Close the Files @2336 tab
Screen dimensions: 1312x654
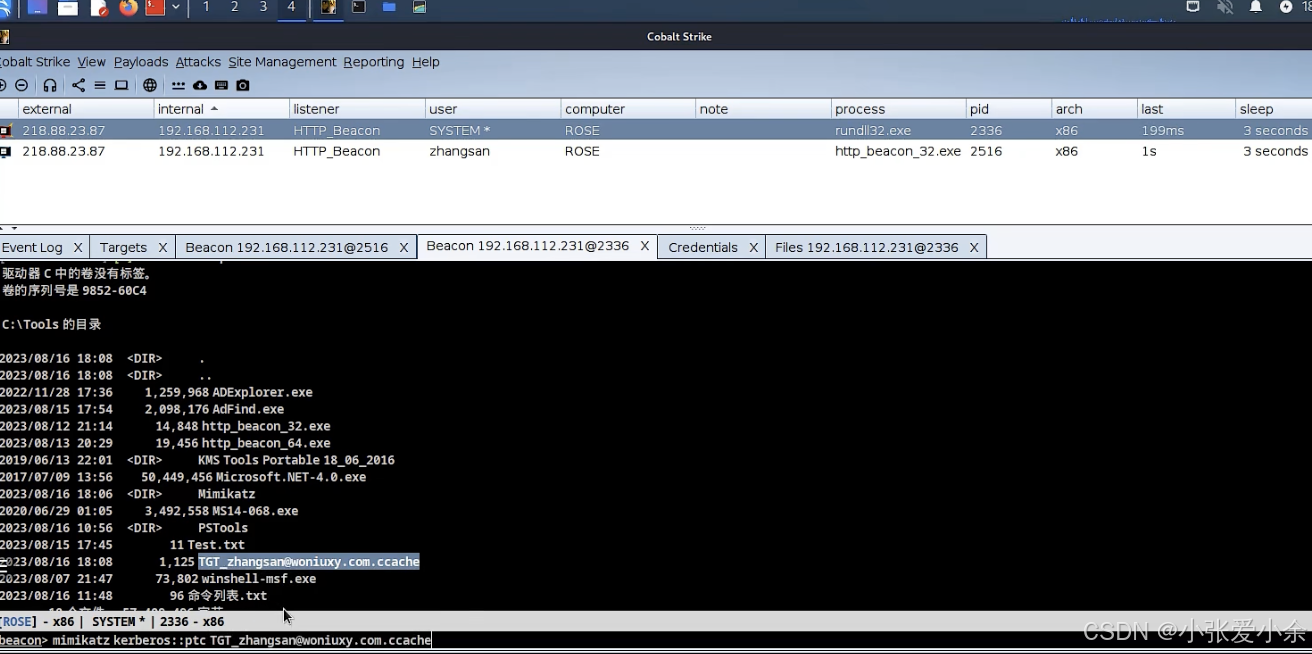(974, 247)
